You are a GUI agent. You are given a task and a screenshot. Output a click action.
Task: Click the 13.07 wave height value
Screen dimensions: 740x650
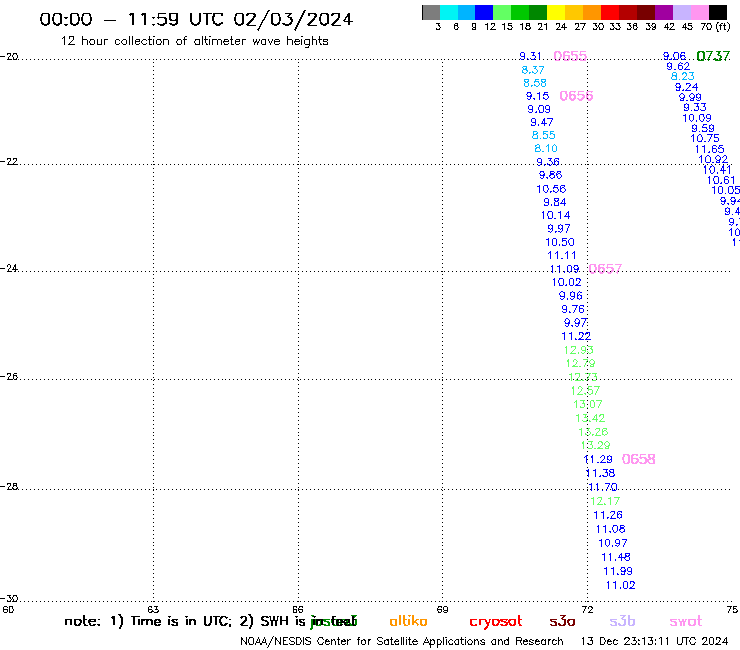[588, 405]
